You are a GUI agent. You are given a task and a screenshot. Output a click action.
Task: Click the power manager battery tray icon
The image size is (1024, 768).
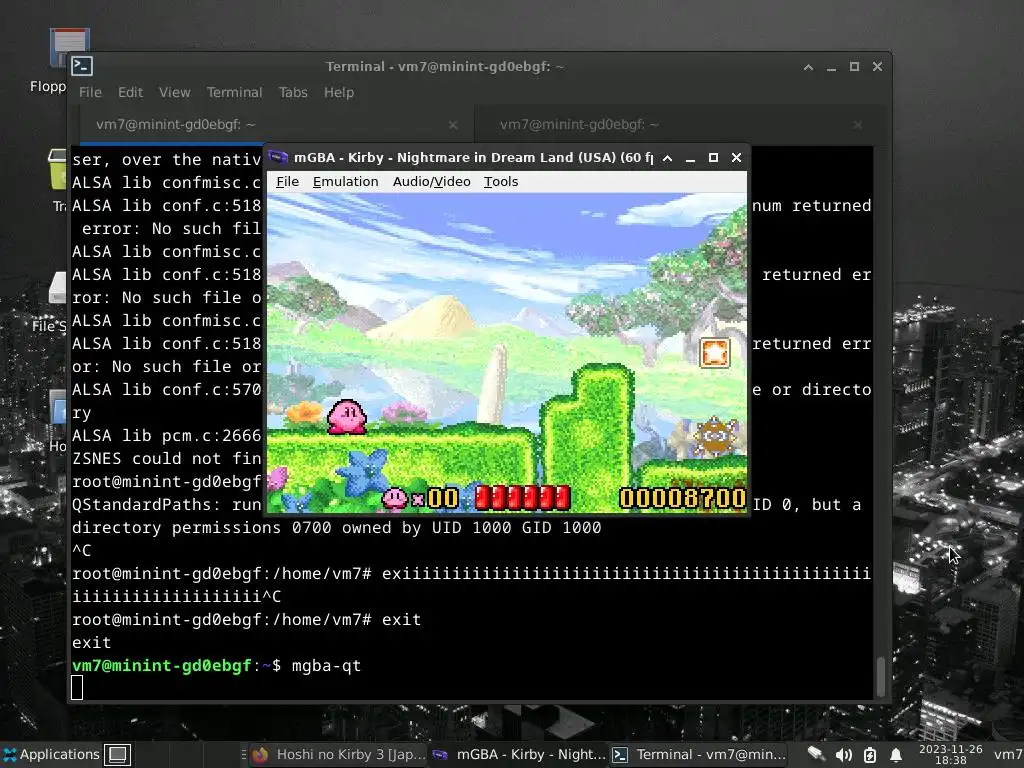pyautogui.click(x=870, y=755)
